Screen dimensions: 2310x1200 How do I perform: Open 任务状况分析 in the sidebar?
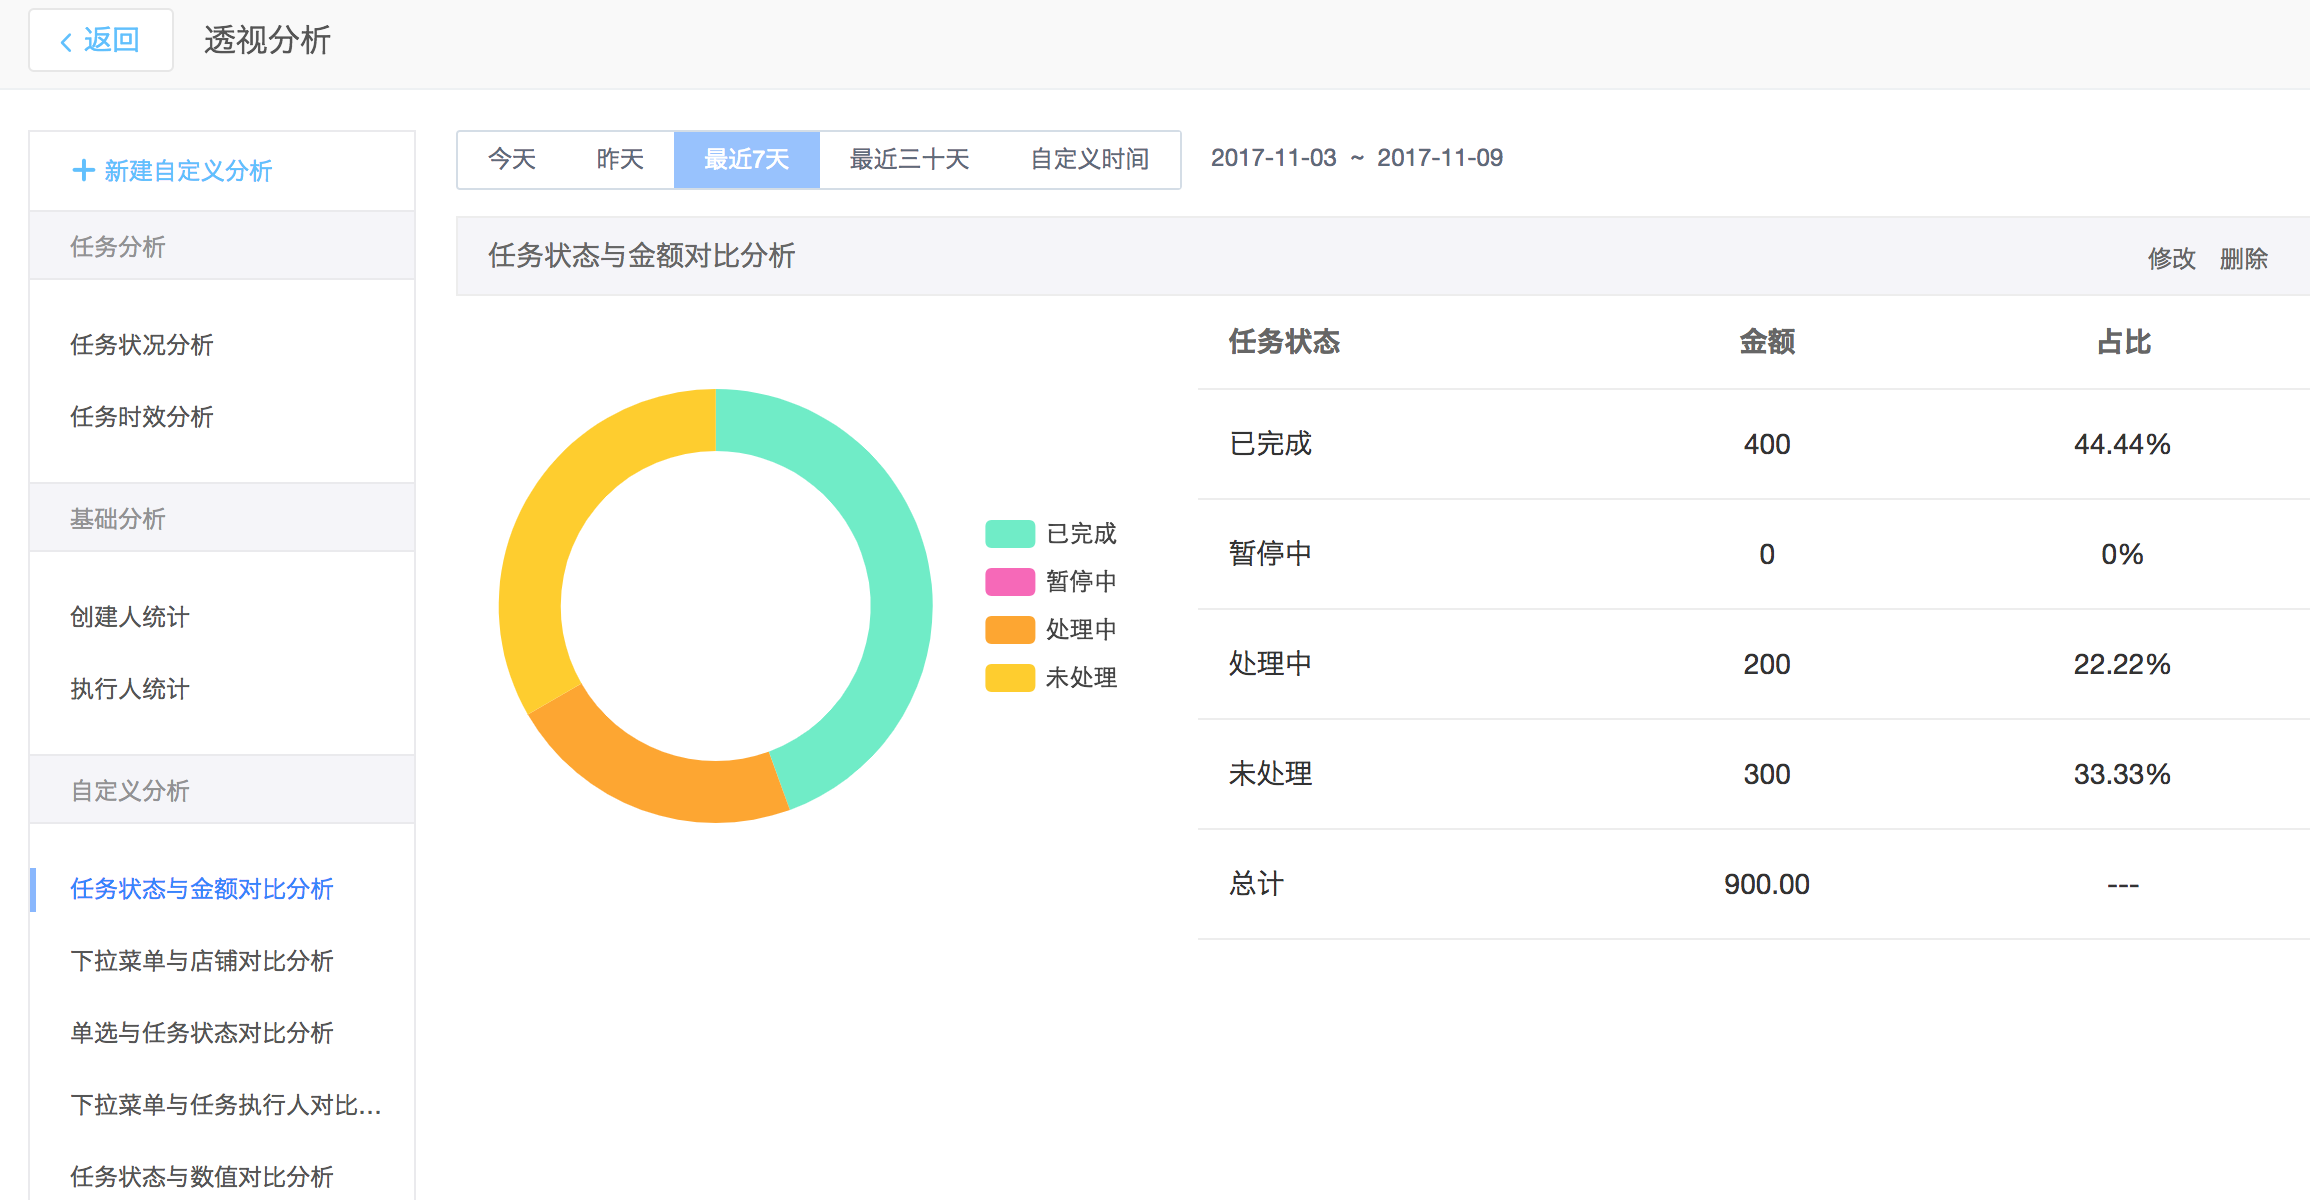tap(142, 345)
